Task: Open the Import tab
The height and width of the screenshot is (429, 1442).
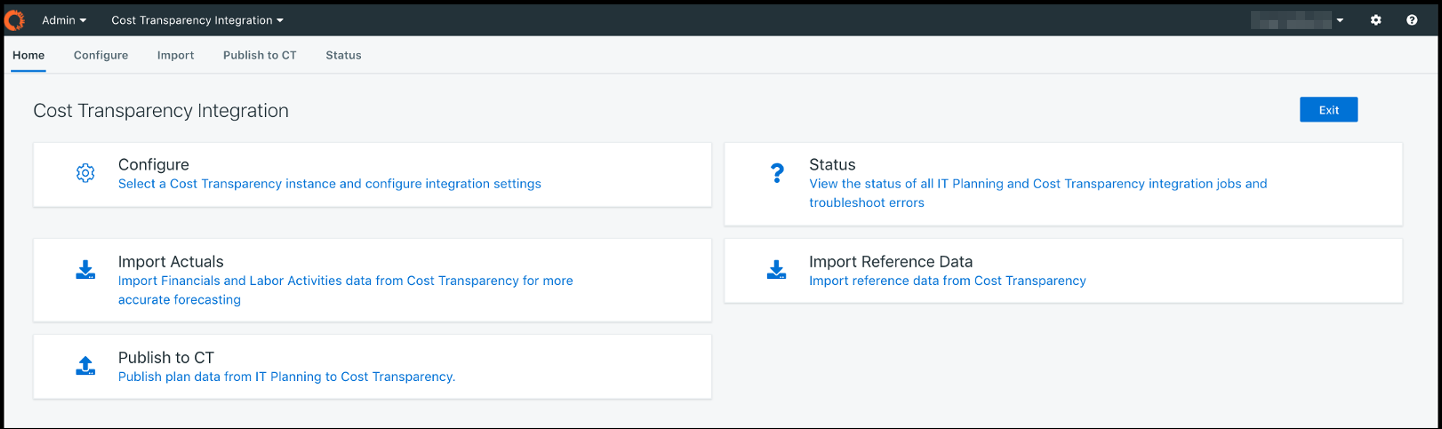Action: (175, 55)
